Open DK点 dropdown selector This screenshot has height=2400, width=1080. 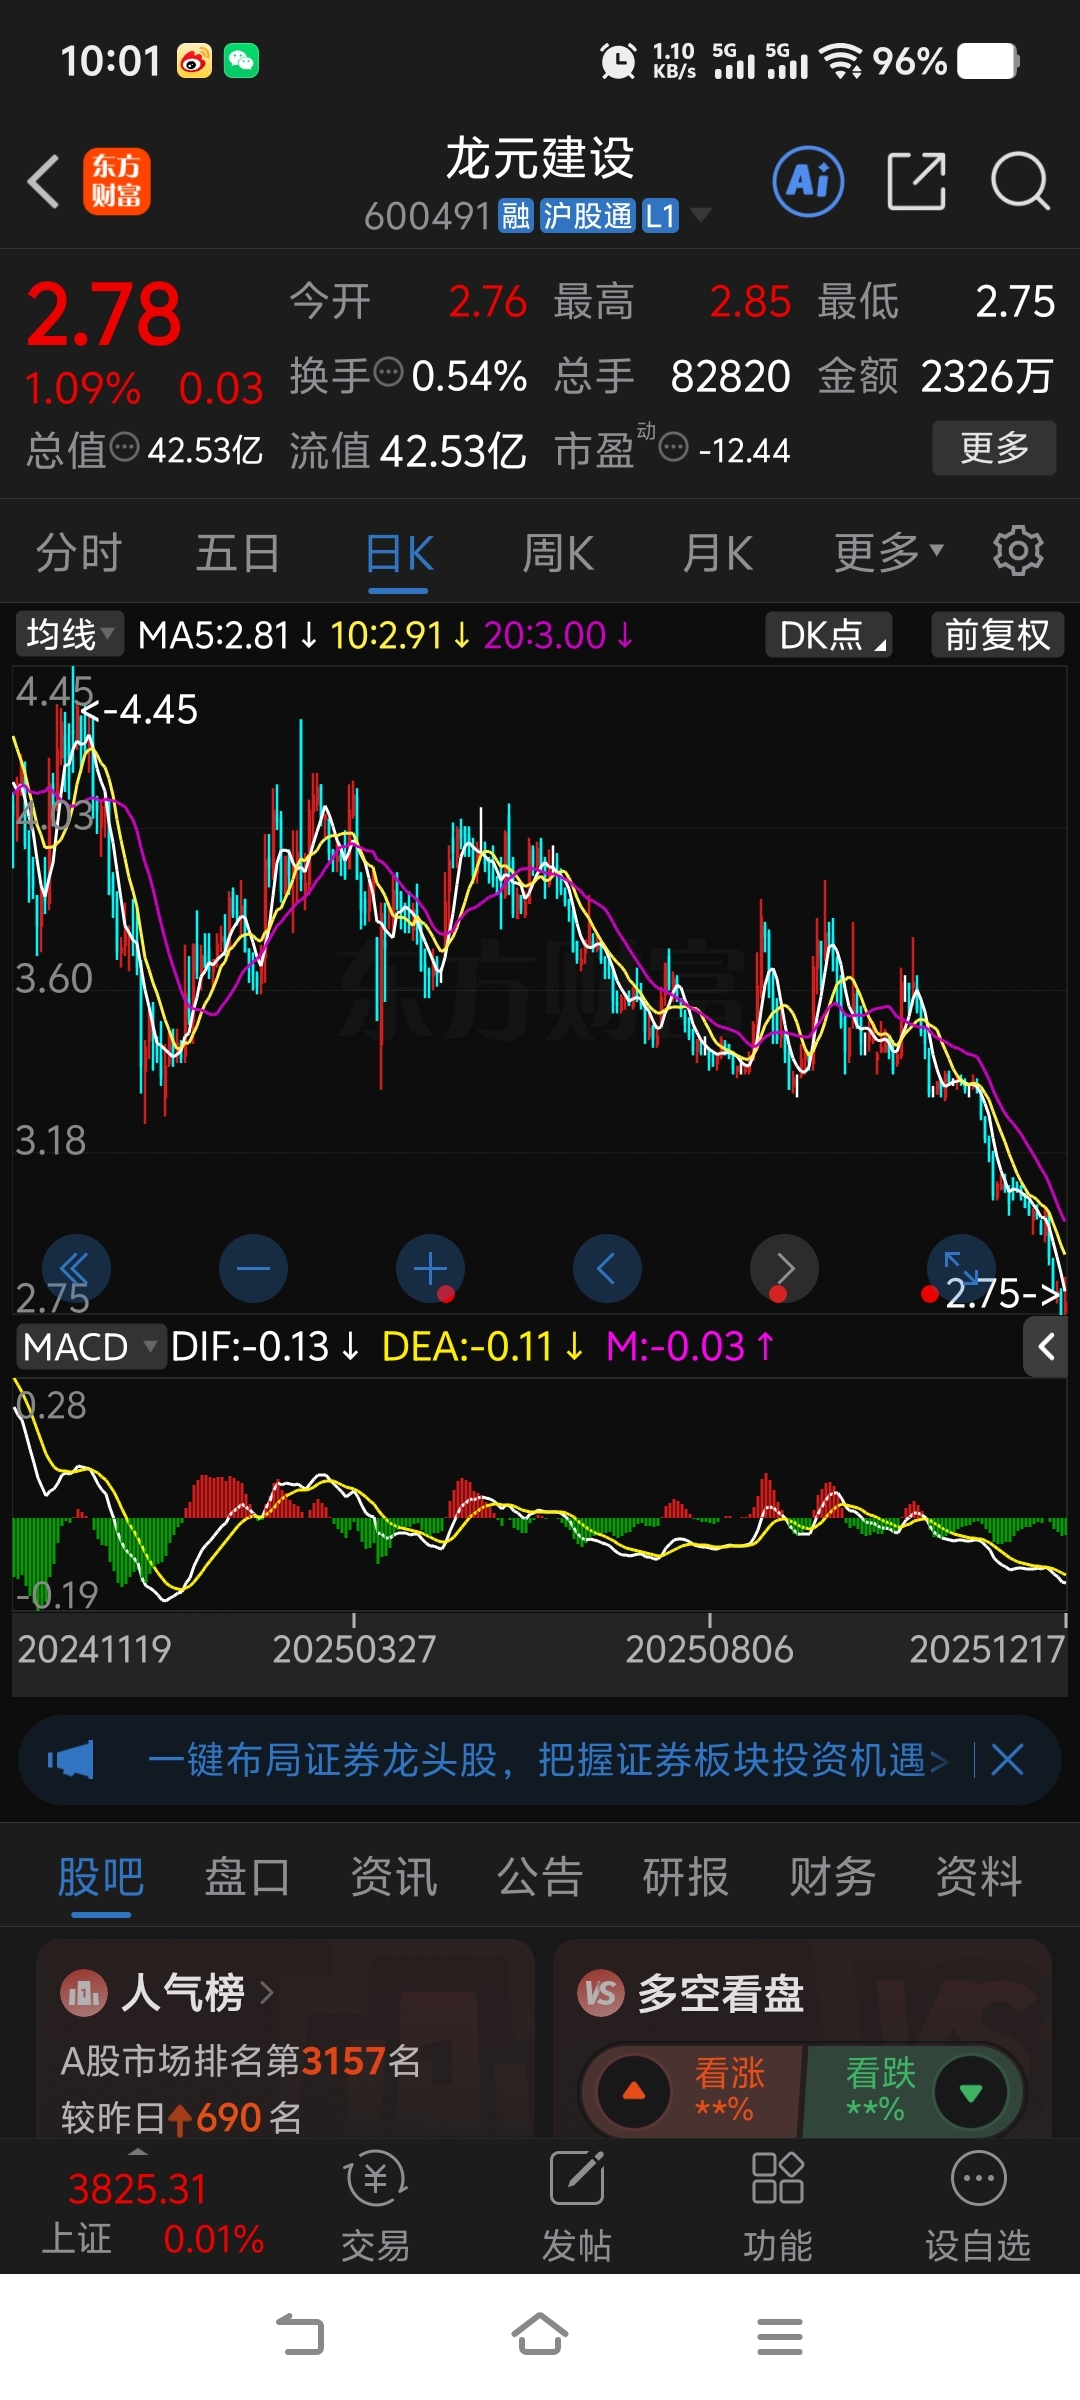[829, 634]
